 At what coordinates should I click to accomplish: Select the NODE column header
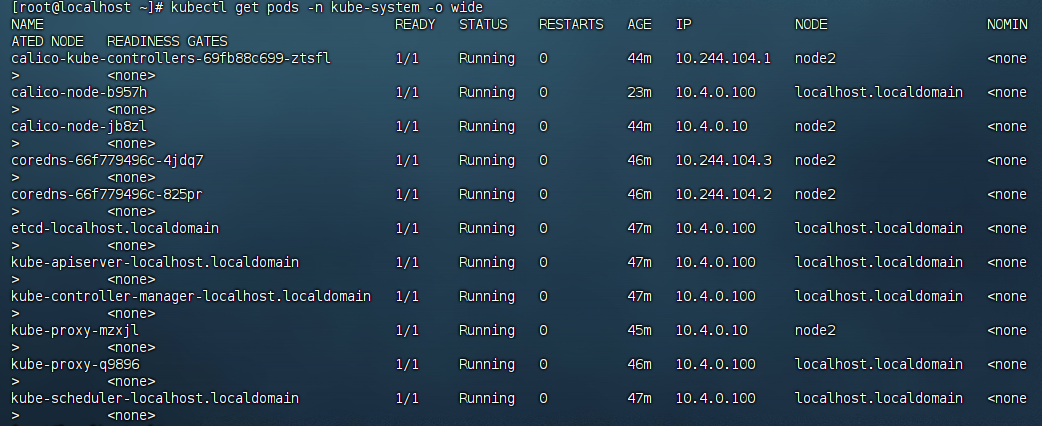coord(811,25)
